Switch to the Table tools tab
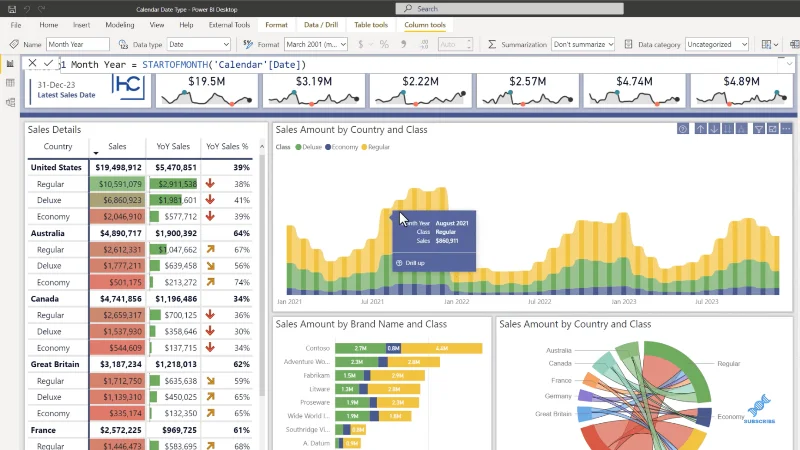This screenshot has width=800, height=450. point(371,24)
